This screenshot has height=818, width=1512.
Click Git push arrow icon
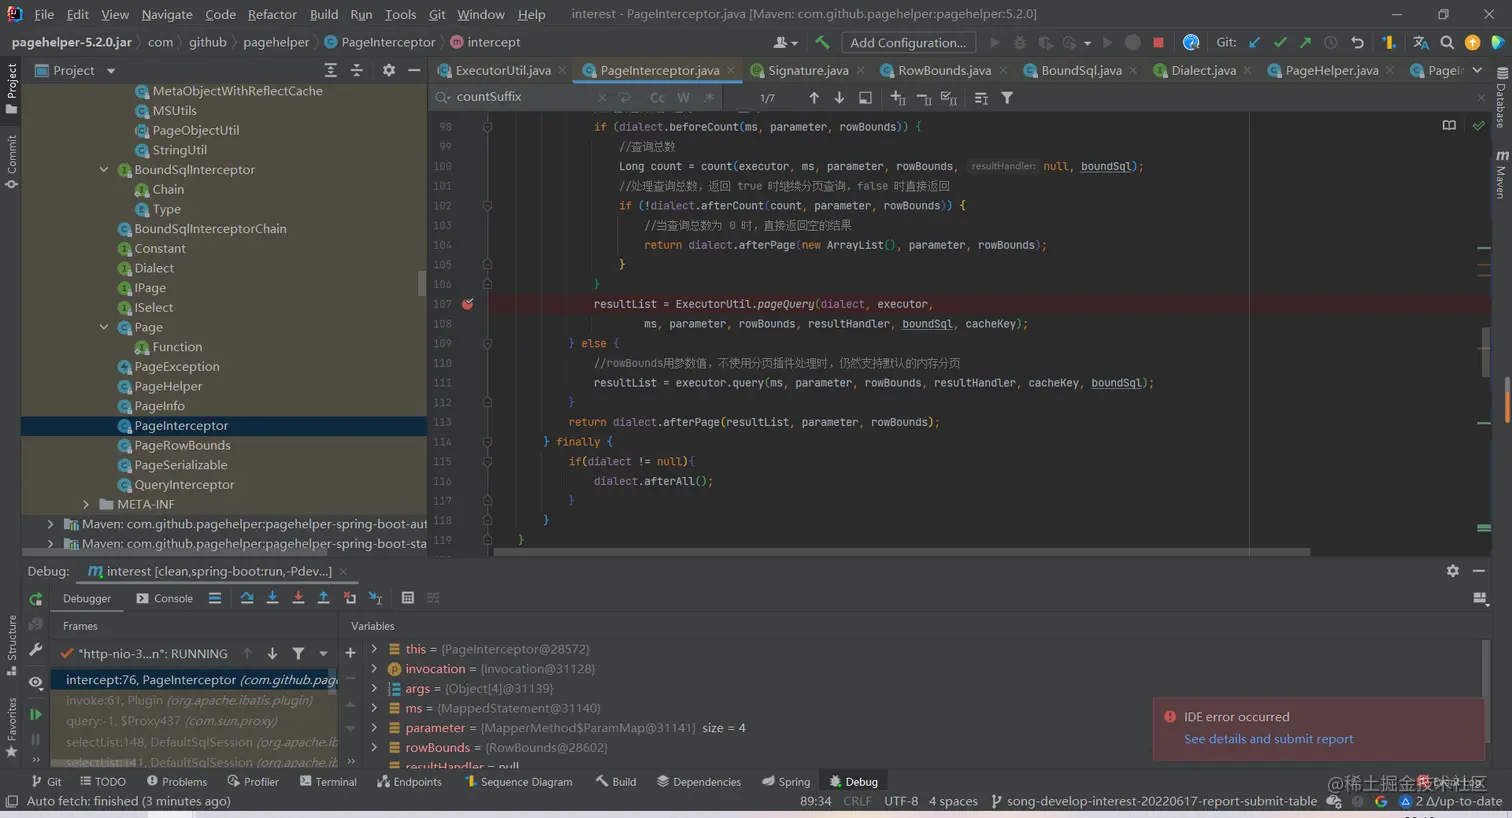tap(1305, 42)
